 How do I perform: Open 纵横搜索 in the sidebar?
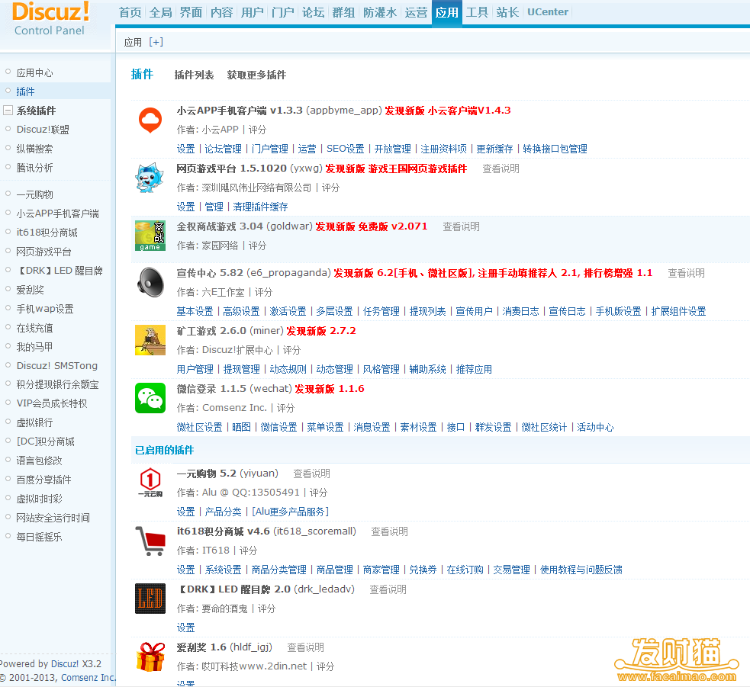34,149
